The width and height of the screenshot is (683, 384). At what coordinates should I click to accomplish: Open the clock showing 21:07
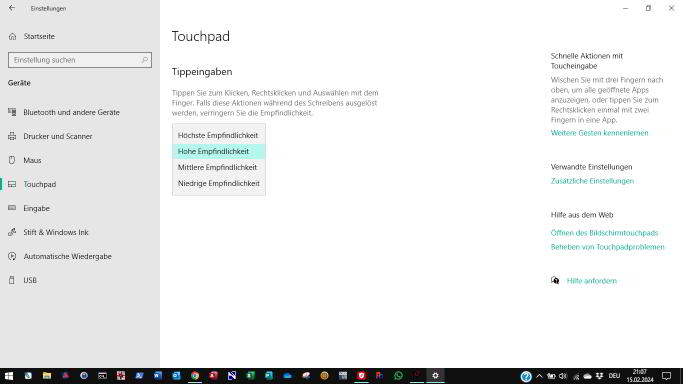pos(640,376)
